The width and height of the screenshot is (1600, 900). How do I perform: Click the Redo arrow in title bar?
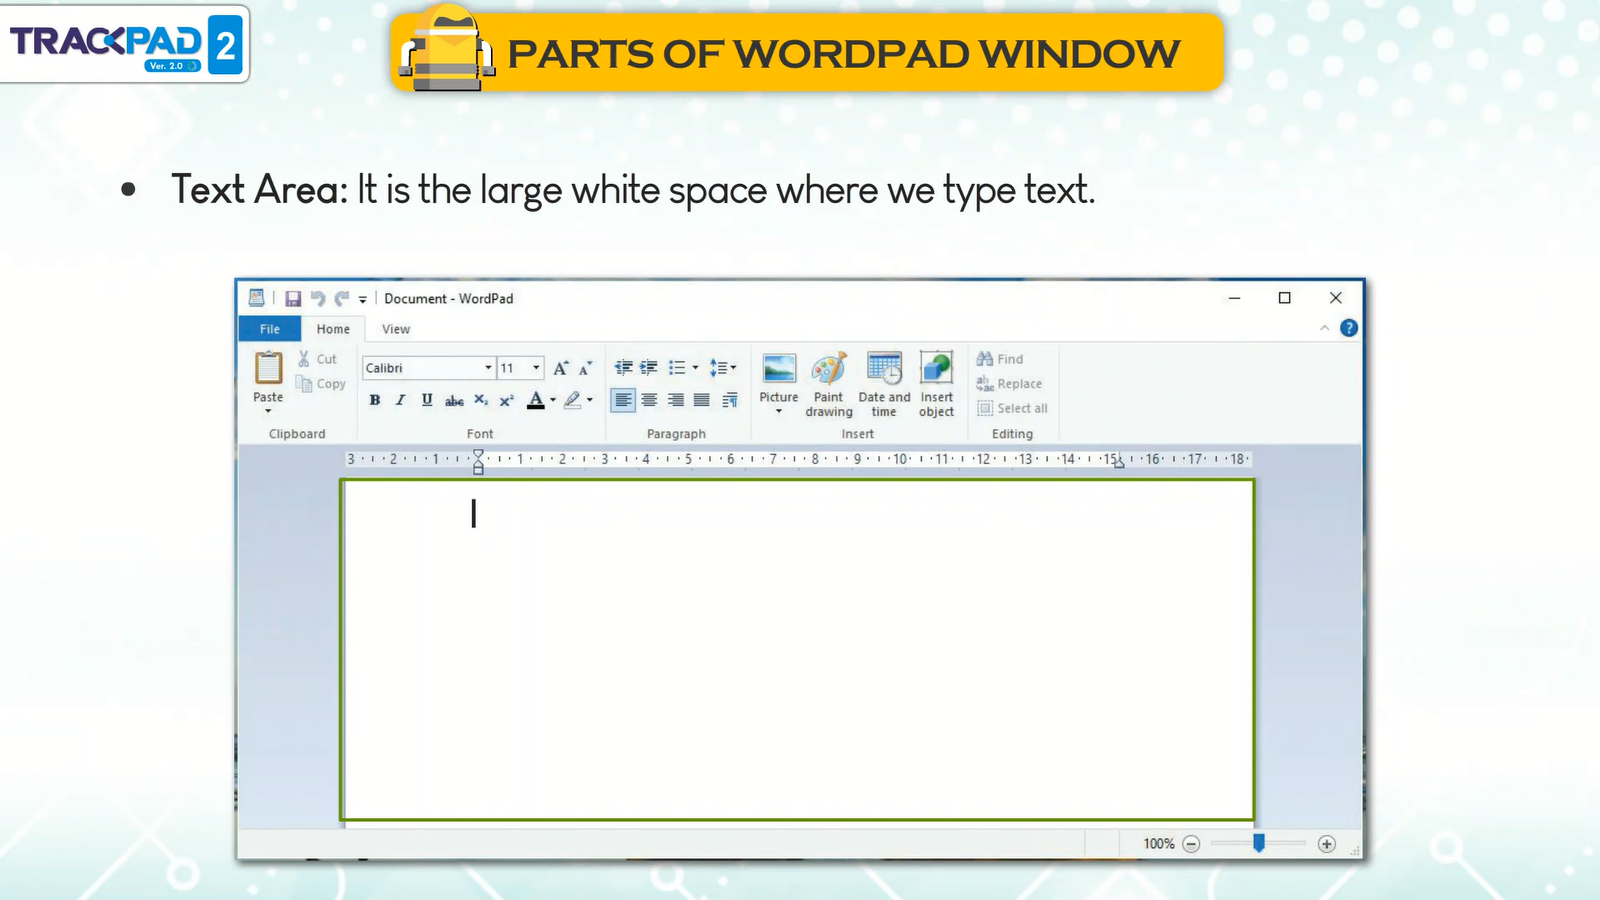tap(342, 298)
